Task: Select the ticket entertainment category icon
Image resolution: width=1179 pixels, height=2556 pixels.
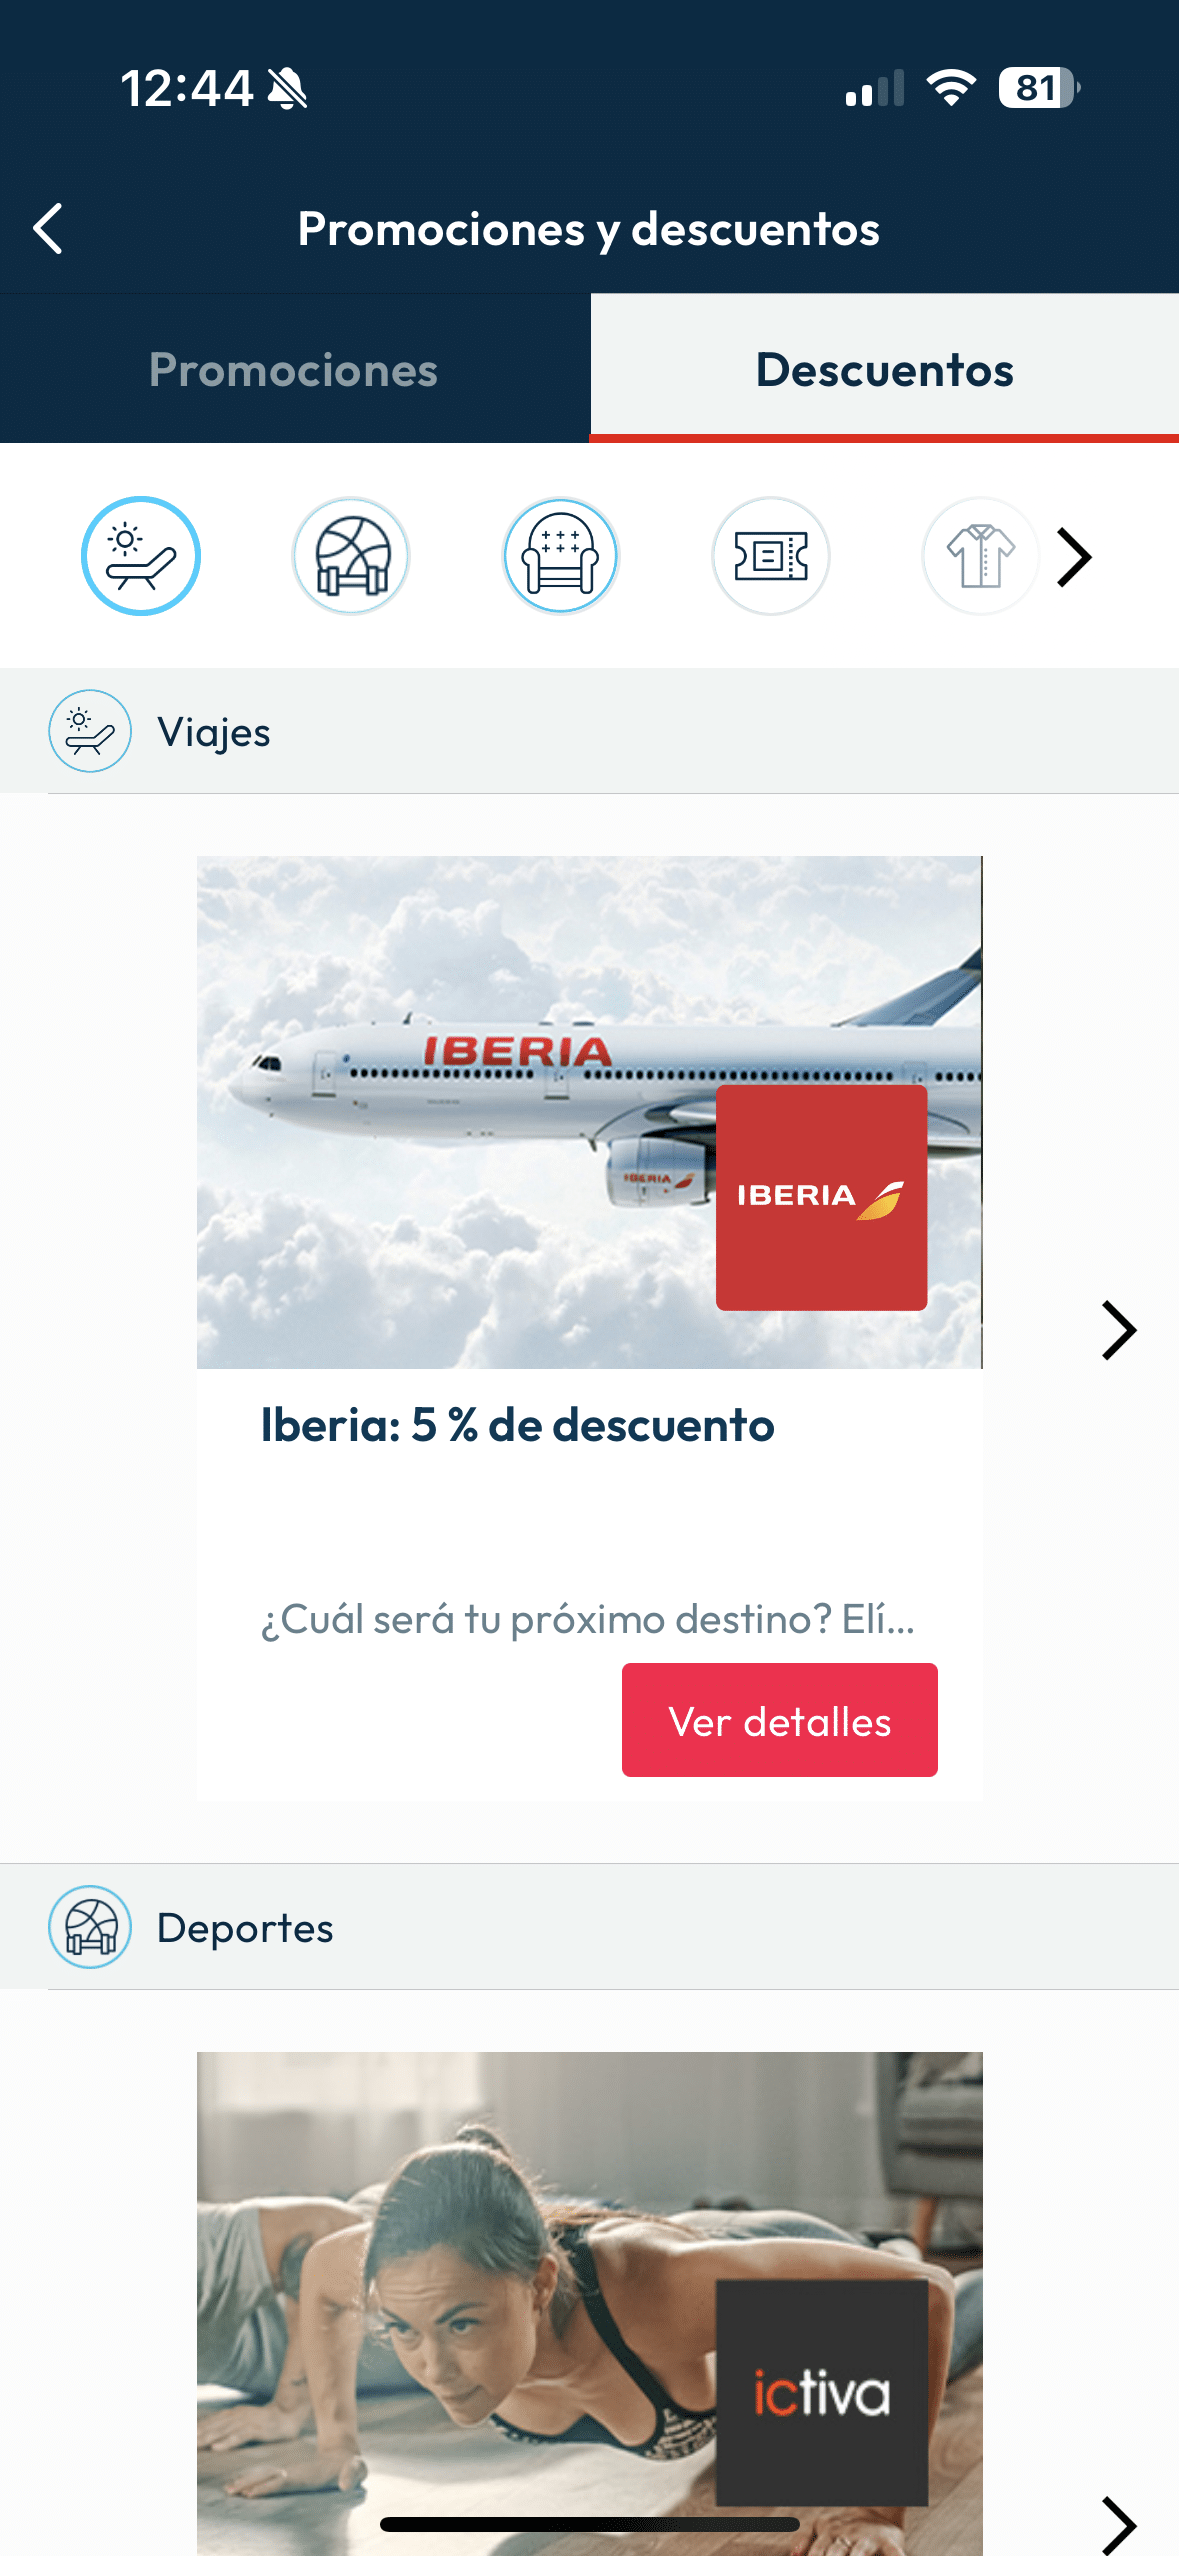Action: click(771, 556)
